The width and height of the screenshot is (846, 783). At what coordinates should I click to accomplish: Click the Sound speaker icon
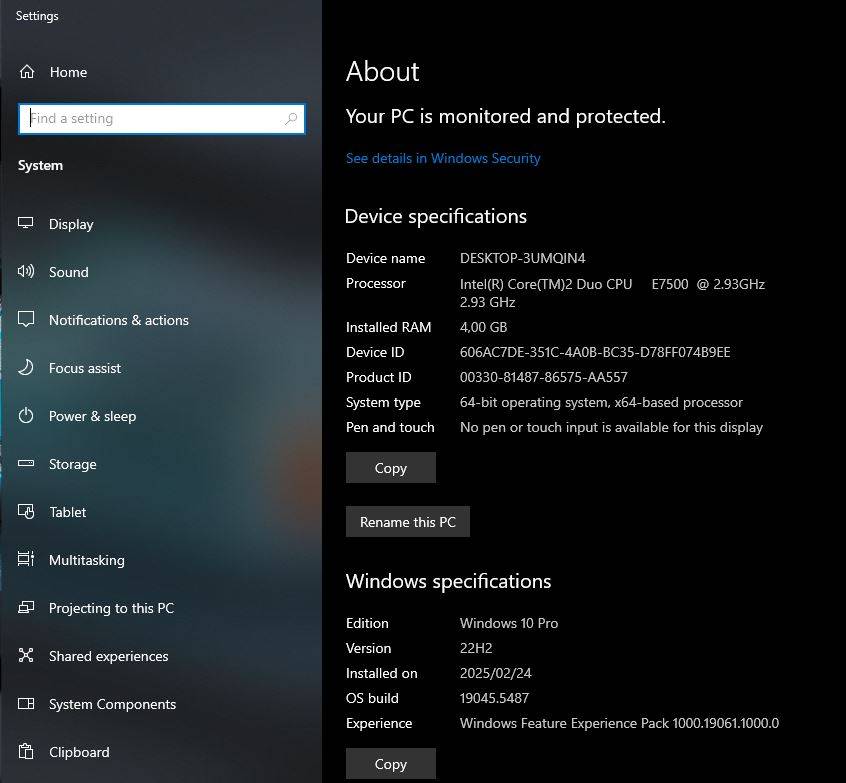[24, 272]
